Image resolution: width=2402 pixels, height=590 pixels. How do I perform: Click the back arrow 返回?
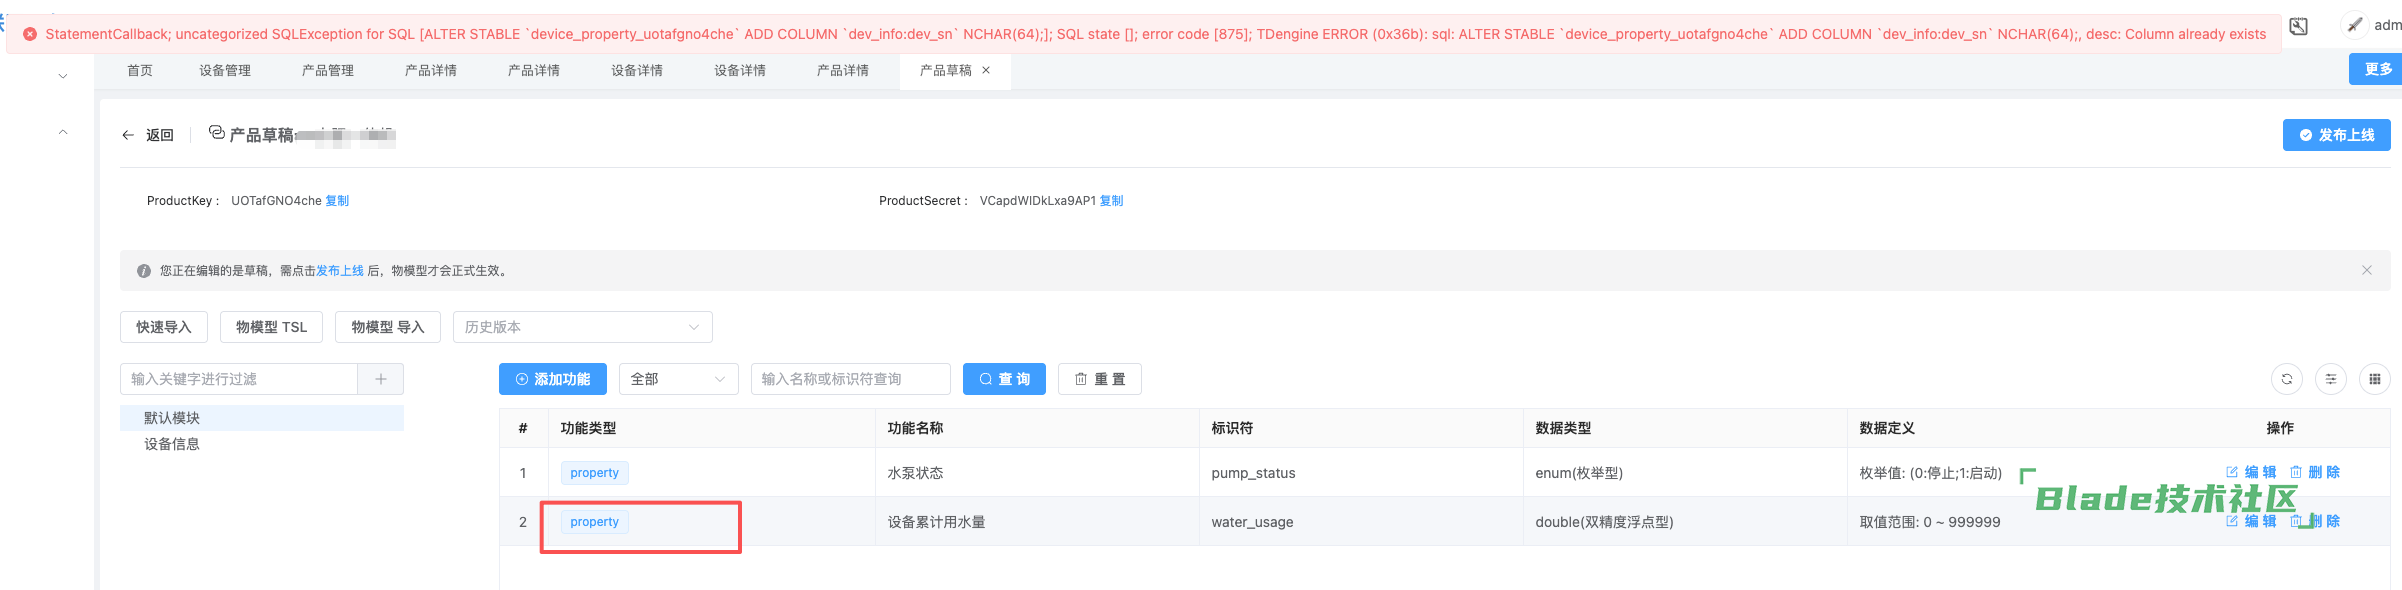pos(147,135)
